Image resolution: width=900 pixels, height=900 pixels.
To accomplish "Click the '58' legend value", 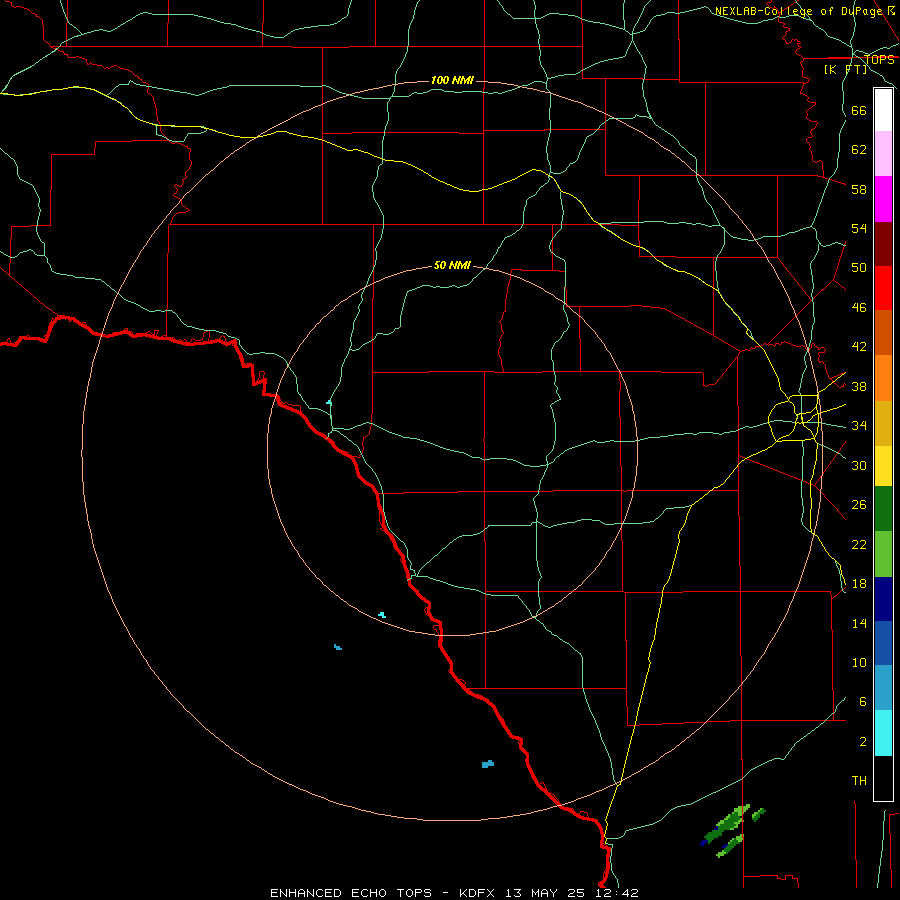I will 859,189.
